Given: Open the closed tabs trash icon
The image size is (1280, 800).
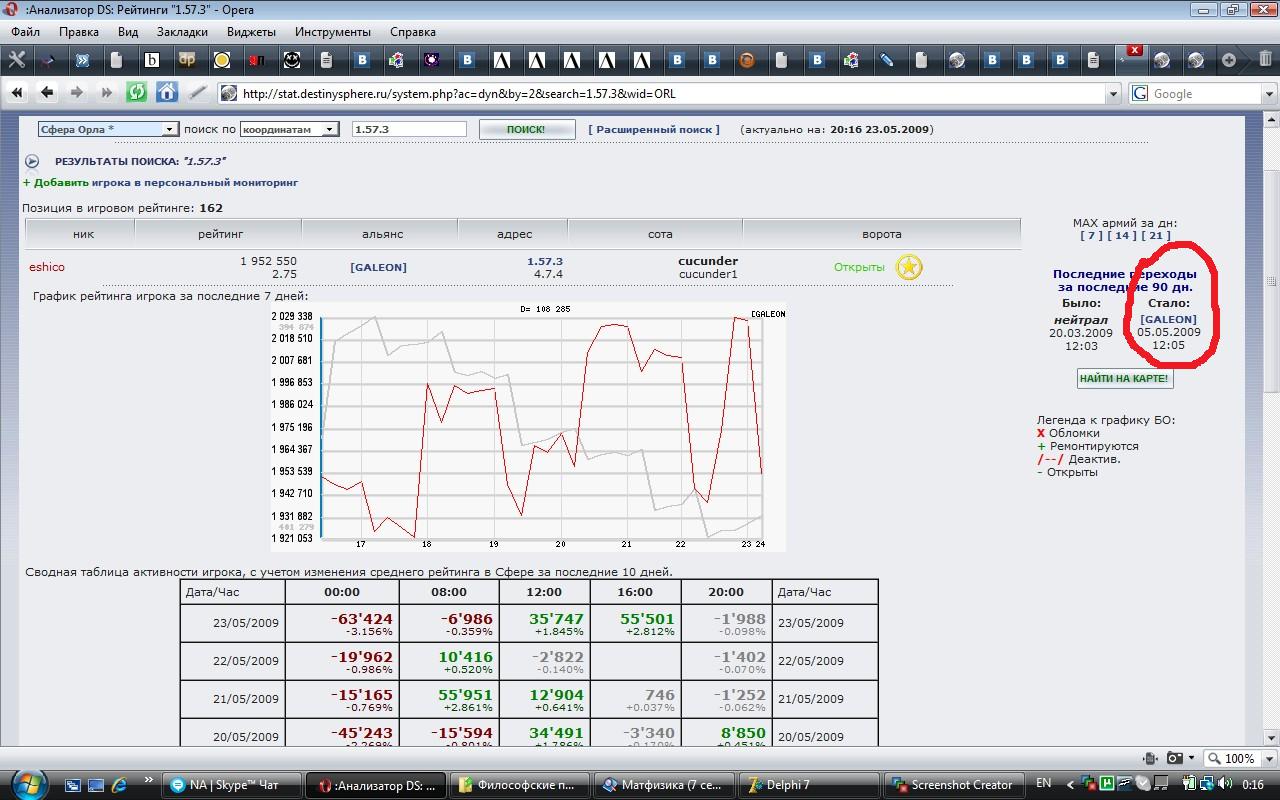Looking at the screenshot, I should click(x=1266, y=60).
